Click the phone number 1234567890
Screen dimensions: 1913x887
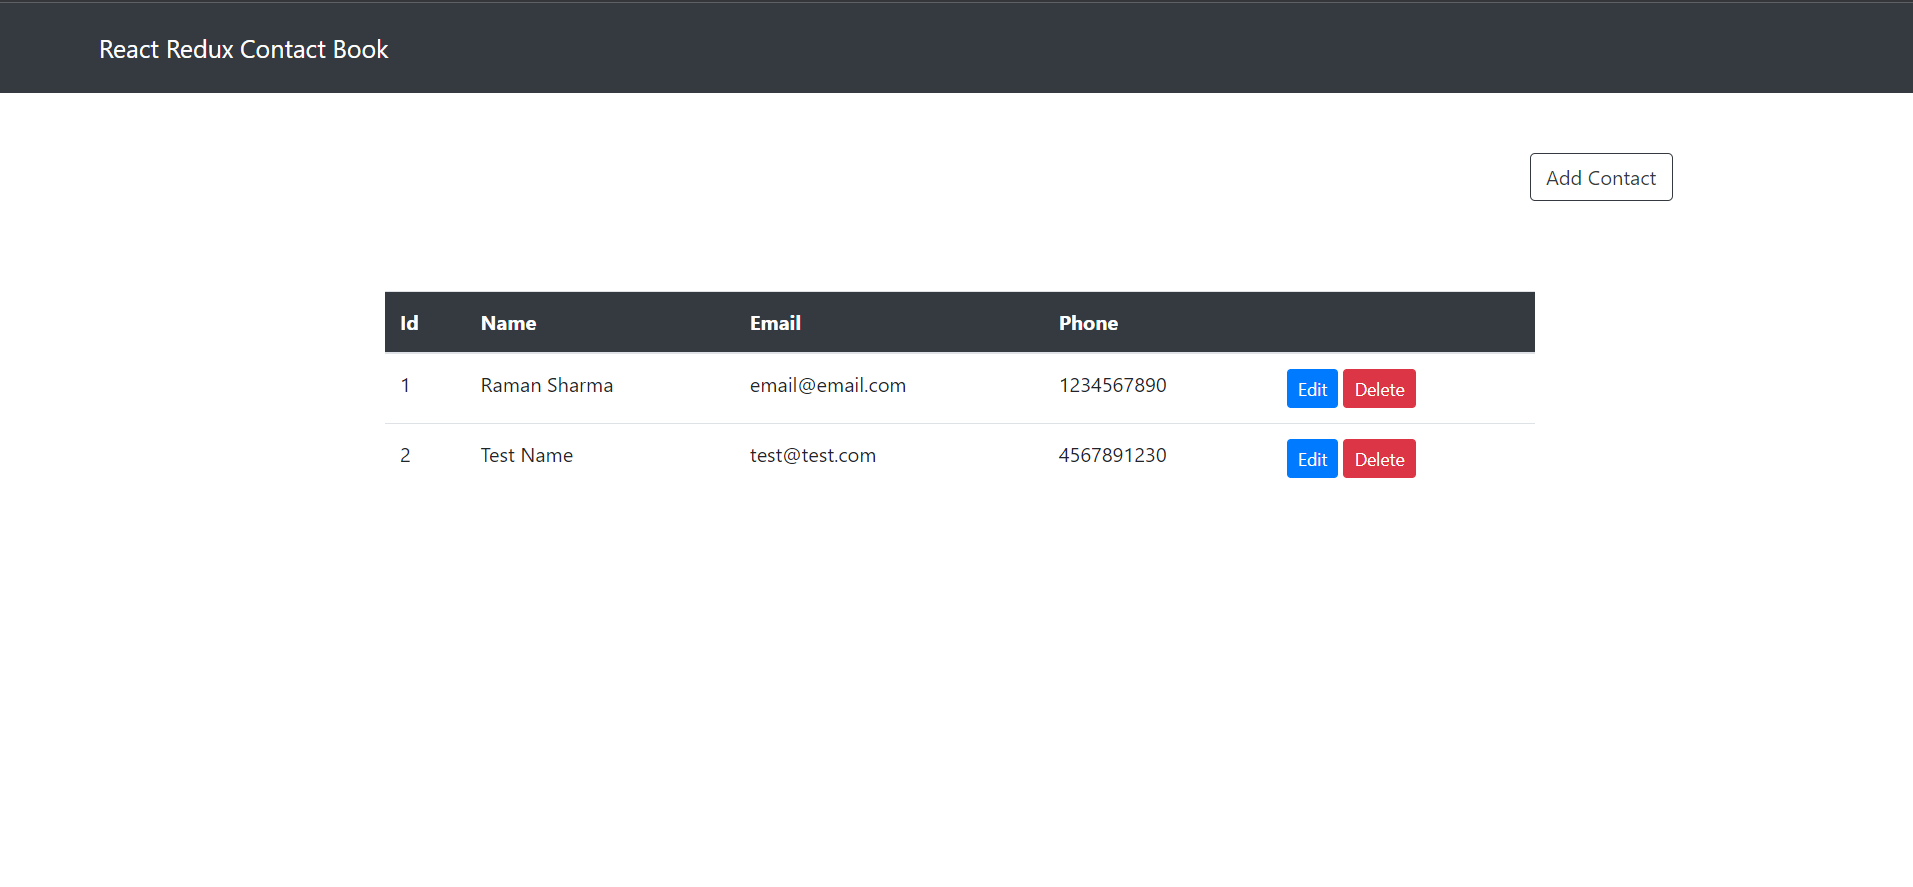[x=1112, y=385]
